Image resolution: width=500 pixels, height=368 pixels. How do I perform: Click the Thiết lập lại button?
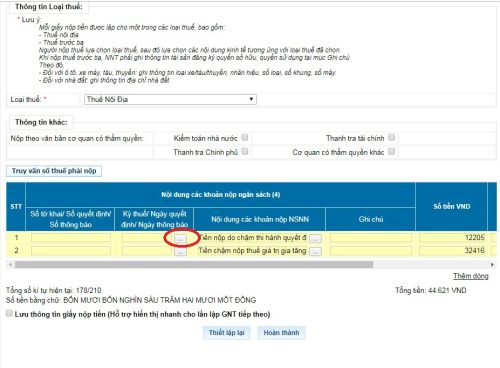click(x=226, y=333)
